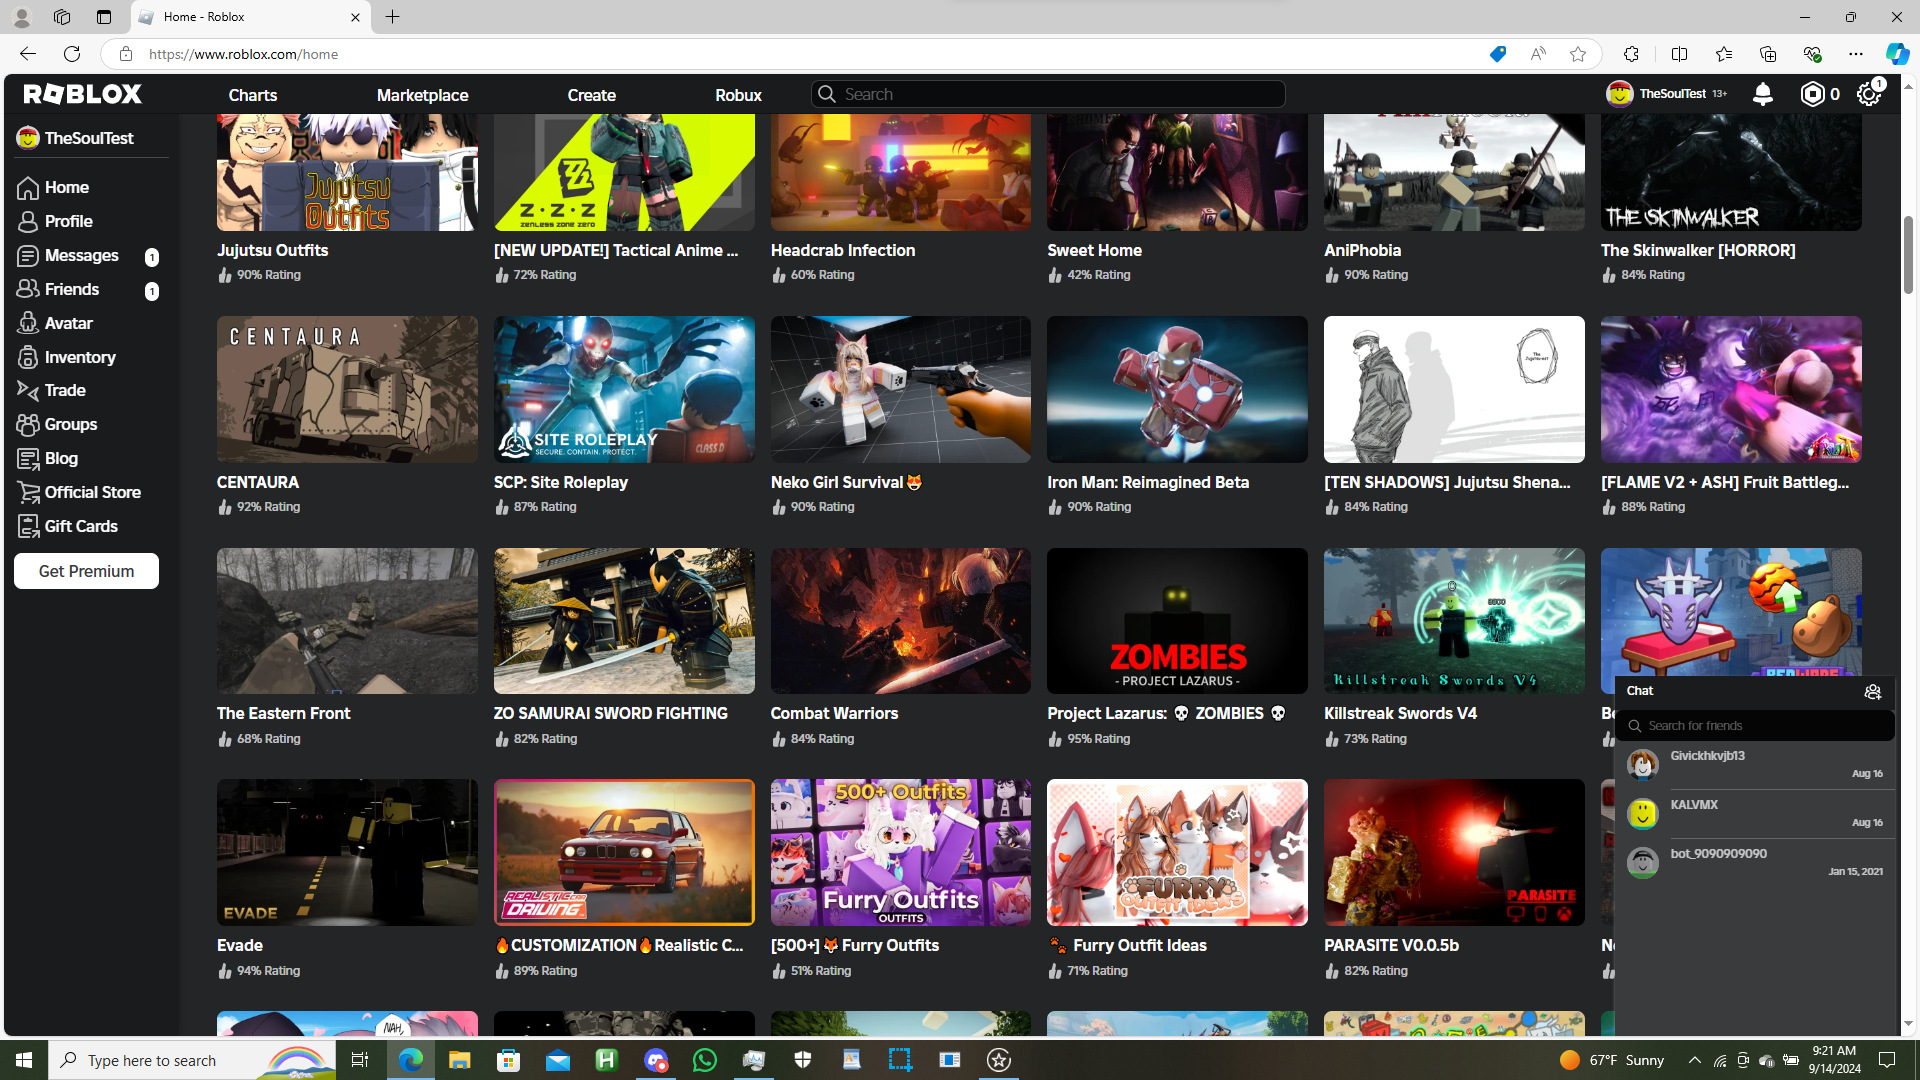Go to the Marketplace tab

pos(422,95)
